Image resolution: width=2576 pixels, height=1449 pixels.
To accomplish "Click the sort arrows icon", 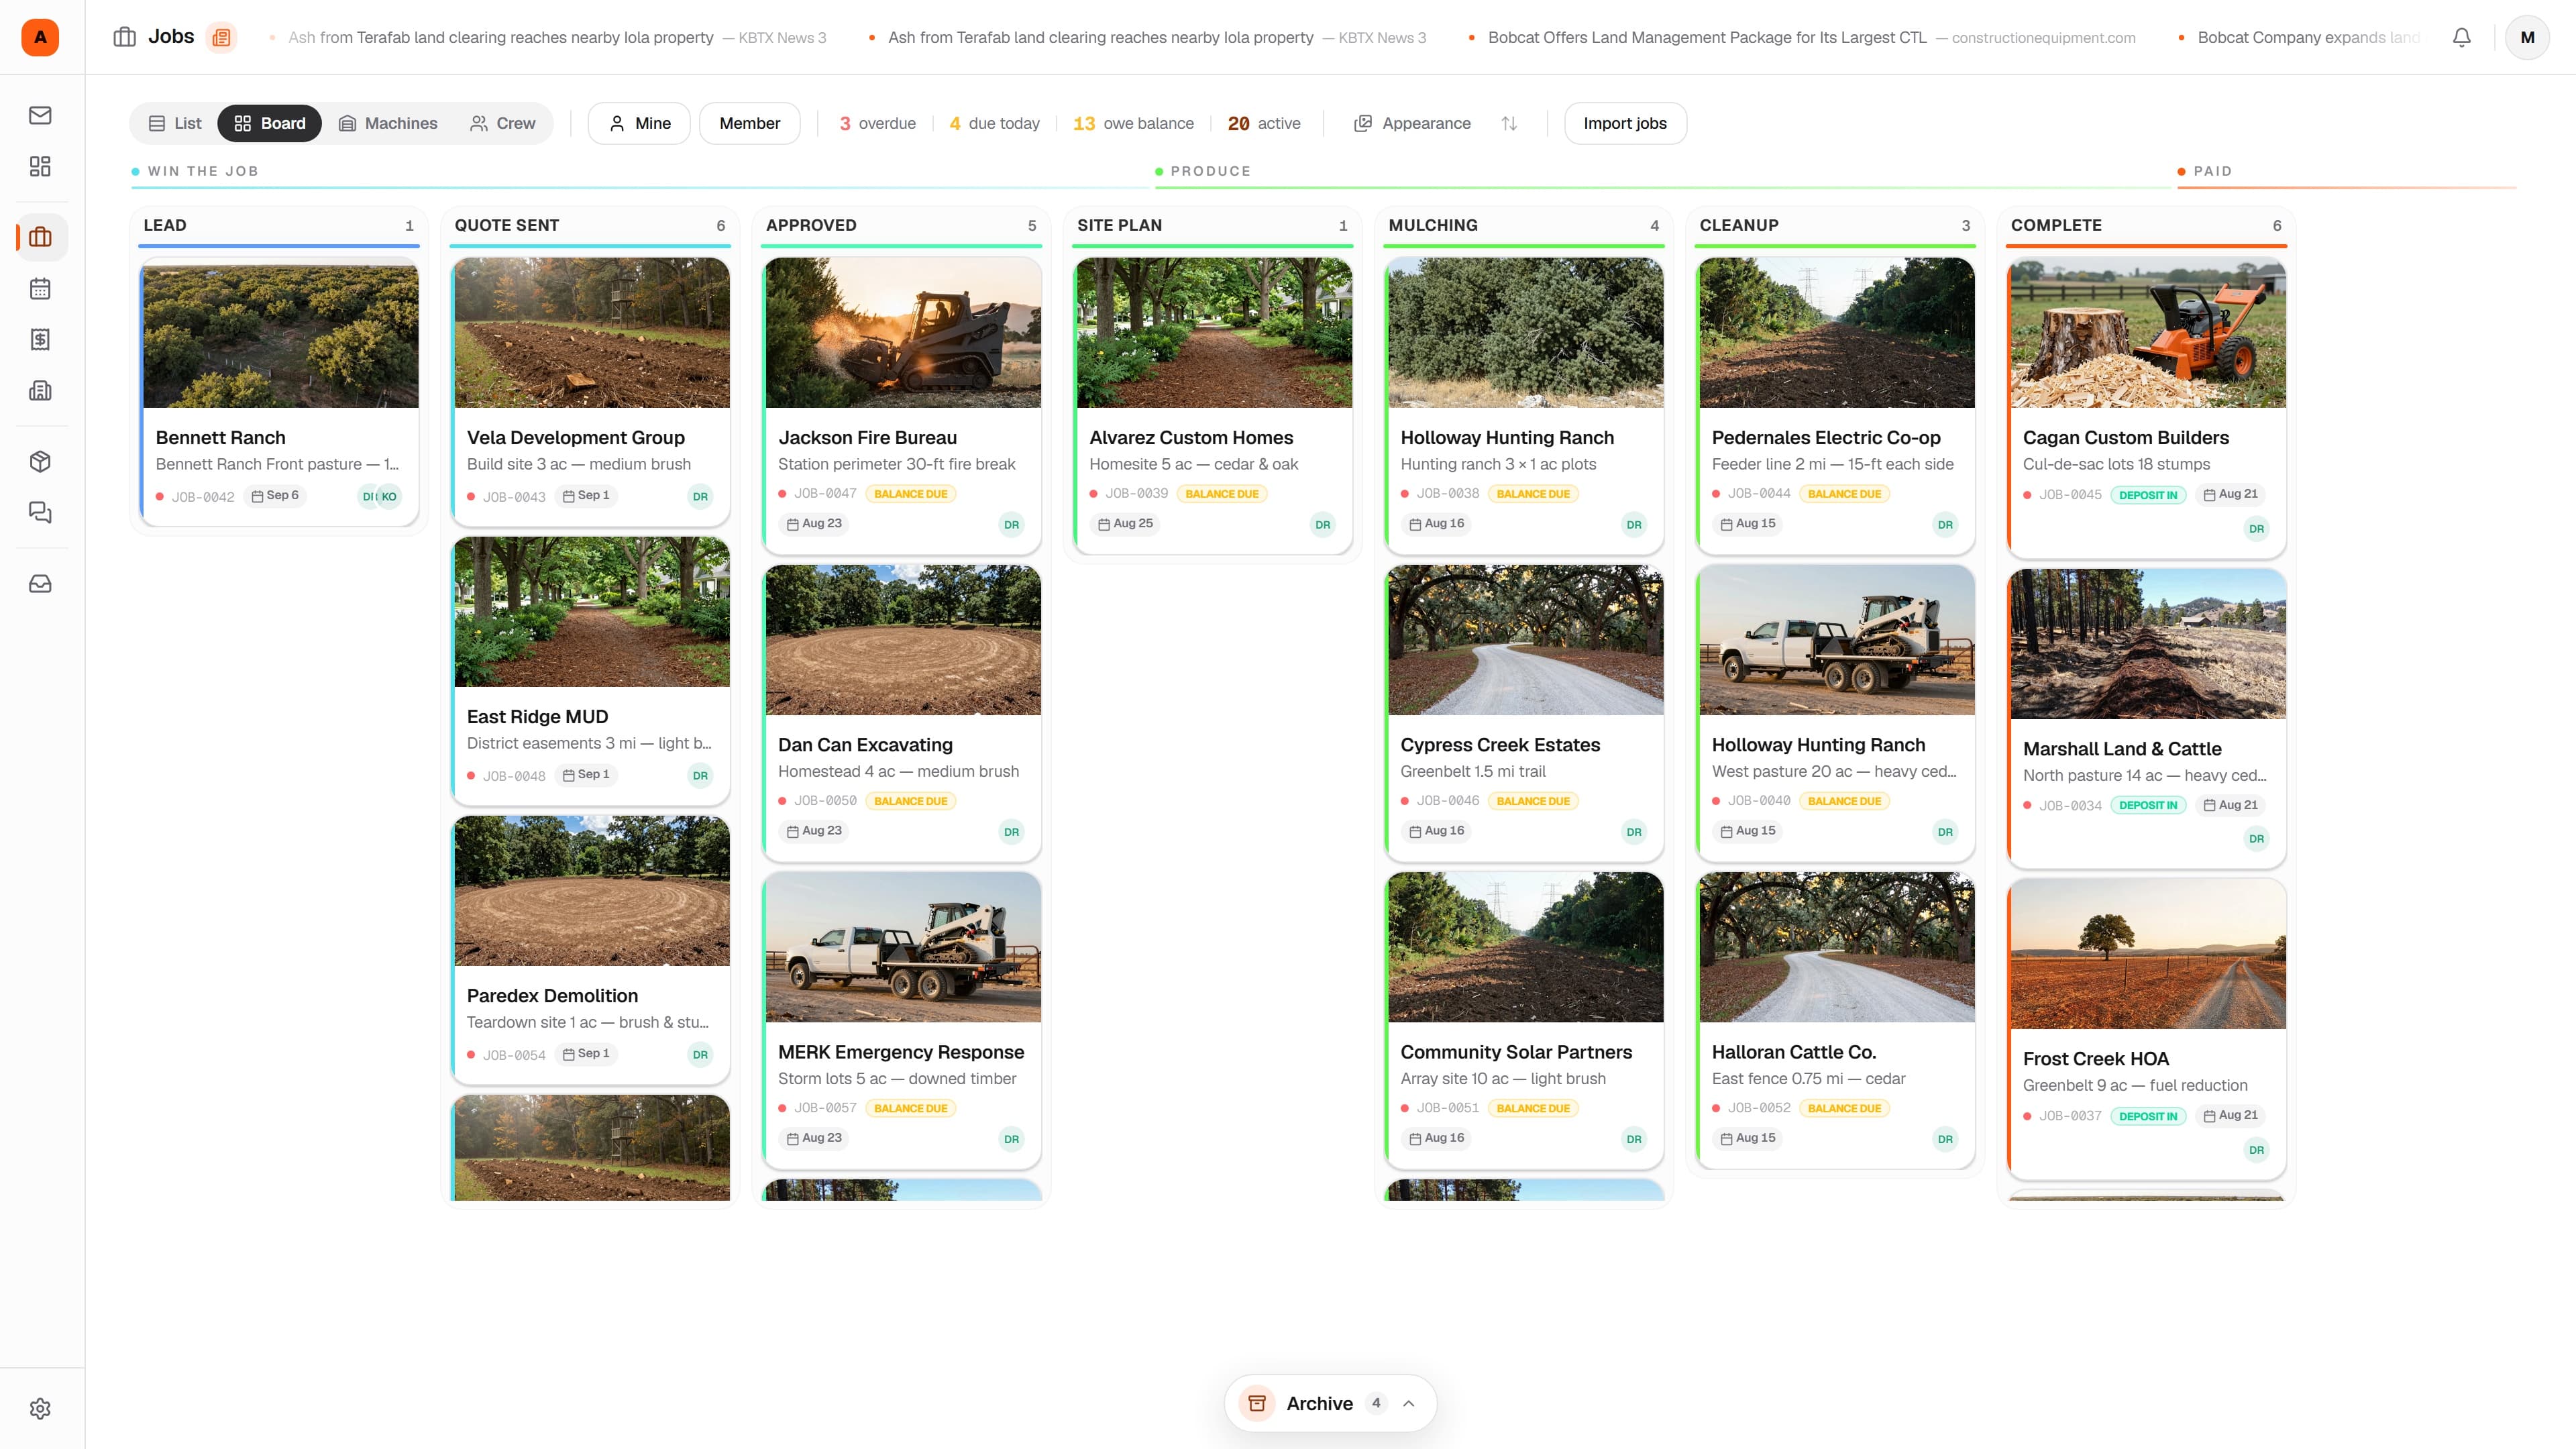I will pyautogui.click(x=1509, y=123).
